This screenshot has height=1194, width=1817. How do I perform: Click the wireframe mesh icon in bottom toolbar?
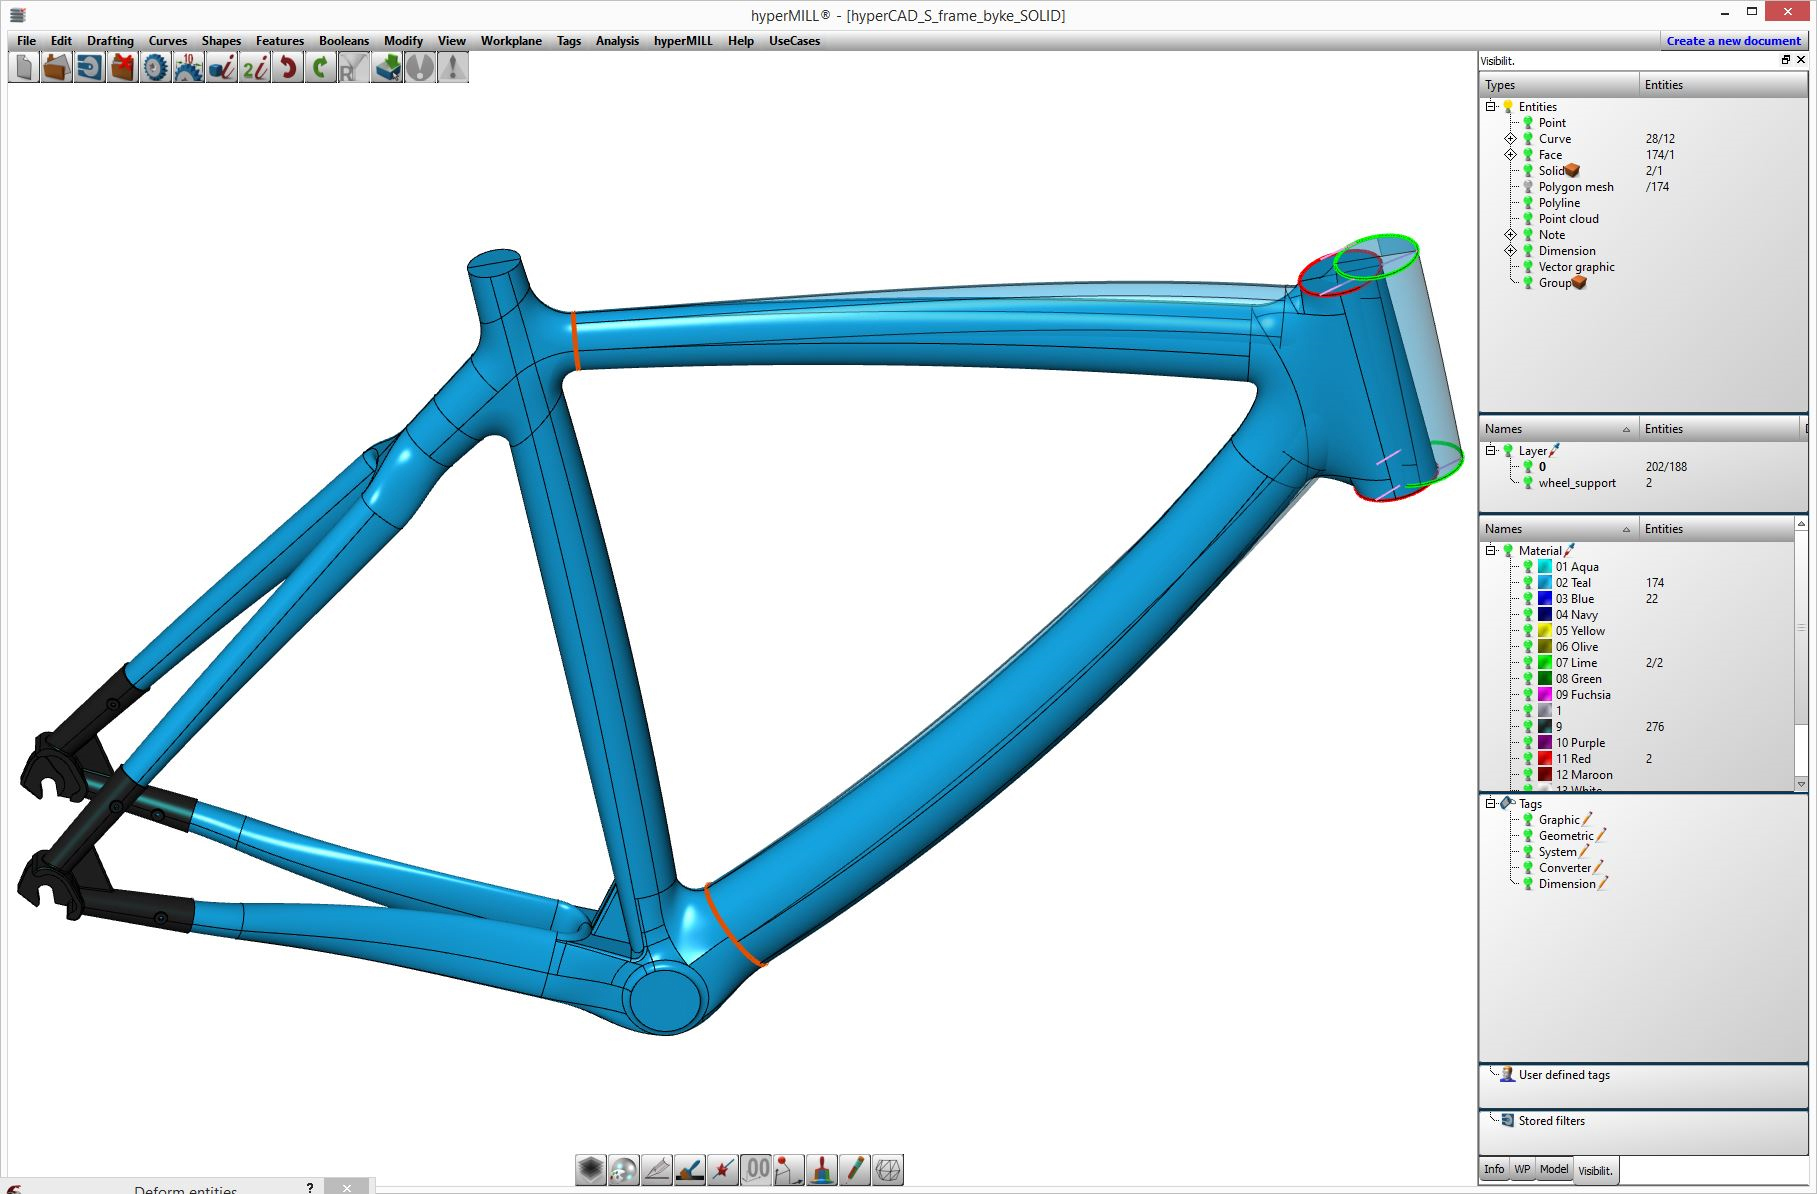pyautogui.click(x=888, y=1169)
